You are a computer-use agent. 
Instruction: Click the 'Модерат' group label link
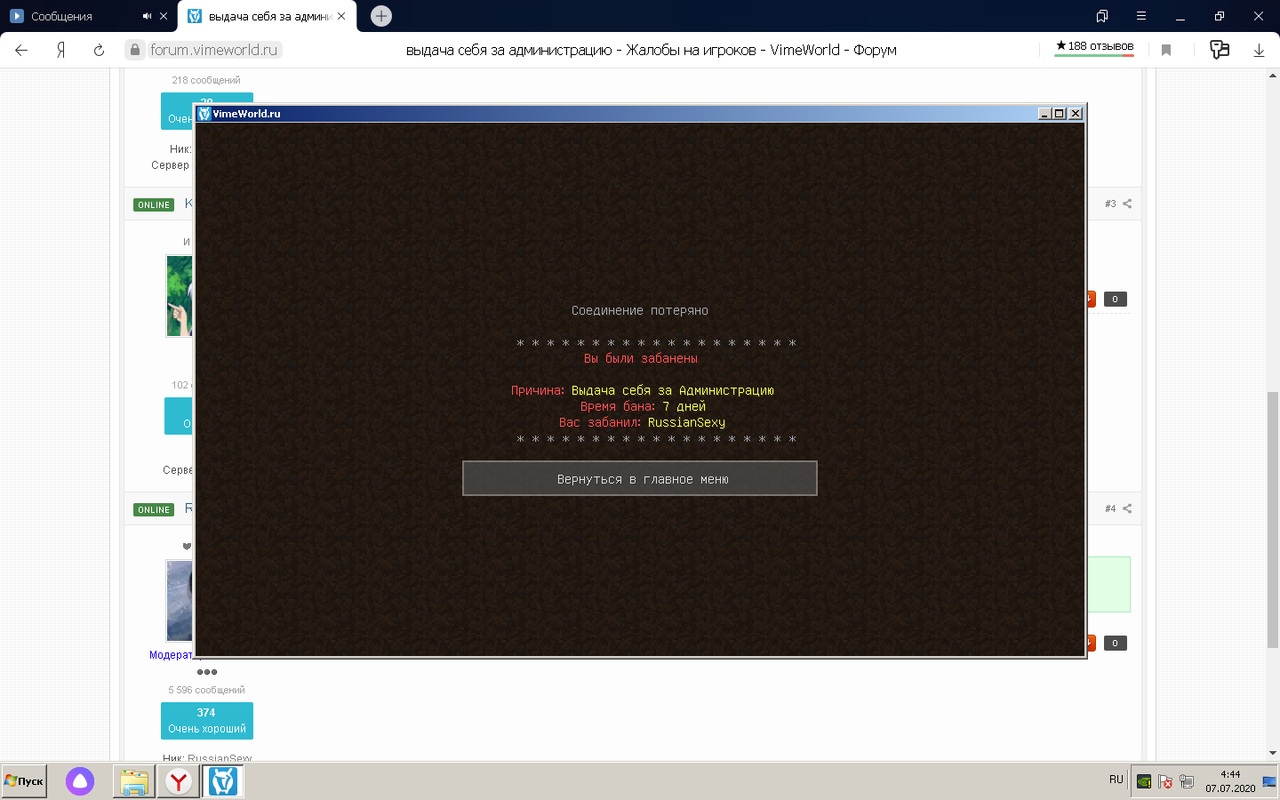[x=171, y=655]
